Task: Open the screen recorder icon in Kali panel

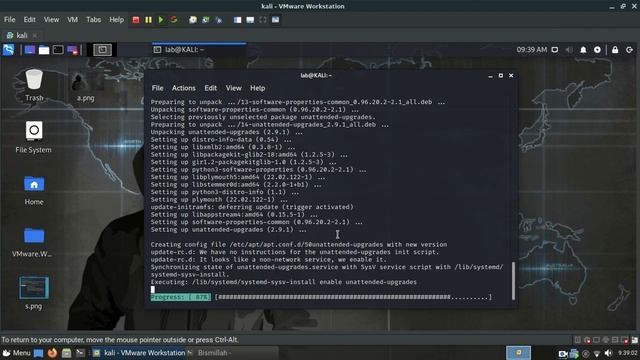Action: coord(73,50)
